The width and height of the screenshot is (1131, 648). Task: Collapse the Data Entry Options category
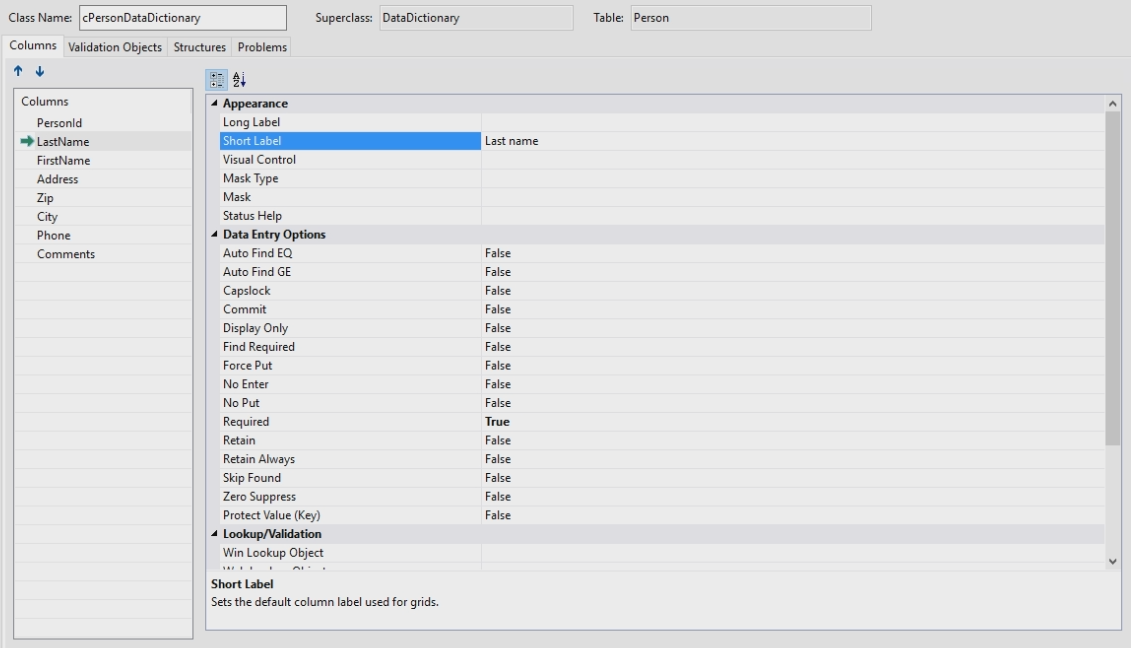pyautogui.click(x=214, y=235)
